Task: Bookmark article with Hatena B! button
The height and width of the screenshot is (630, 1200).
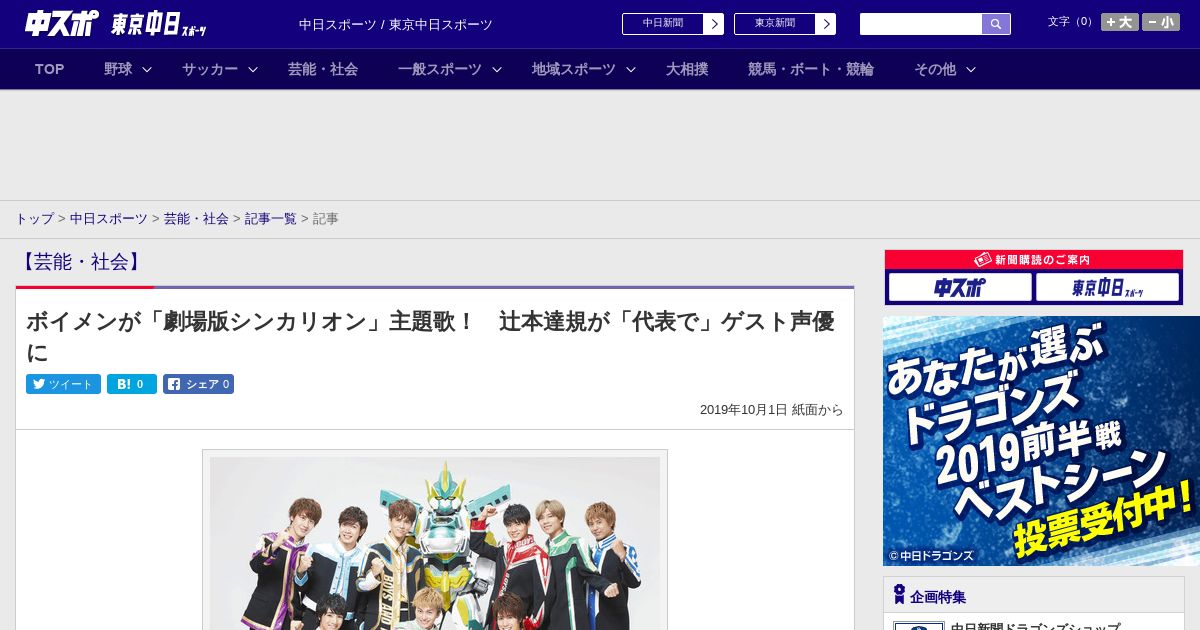Action: click(x=132, y=384)
